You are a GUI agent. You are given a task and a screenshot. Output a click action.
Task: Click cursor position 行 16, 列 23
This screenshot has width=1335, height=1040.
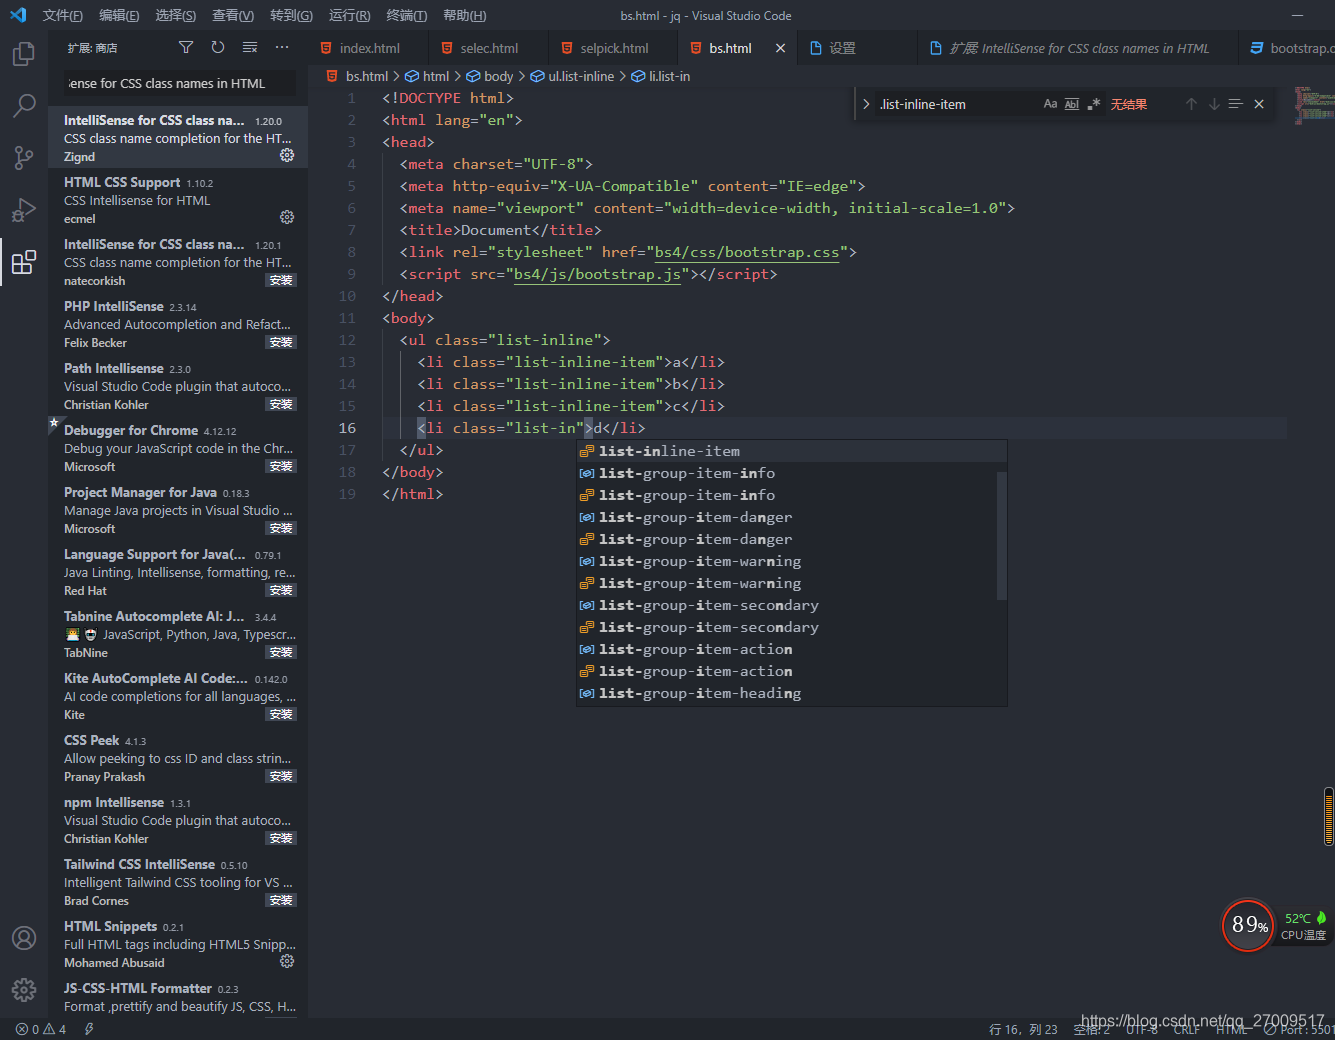tap(1023, 1029)
